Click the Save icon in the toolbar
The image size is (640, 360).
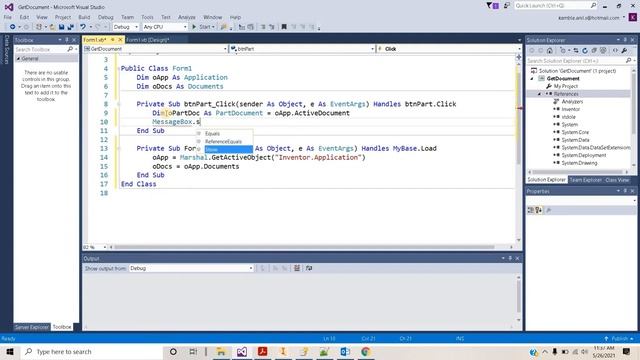[x=61, y=27]
